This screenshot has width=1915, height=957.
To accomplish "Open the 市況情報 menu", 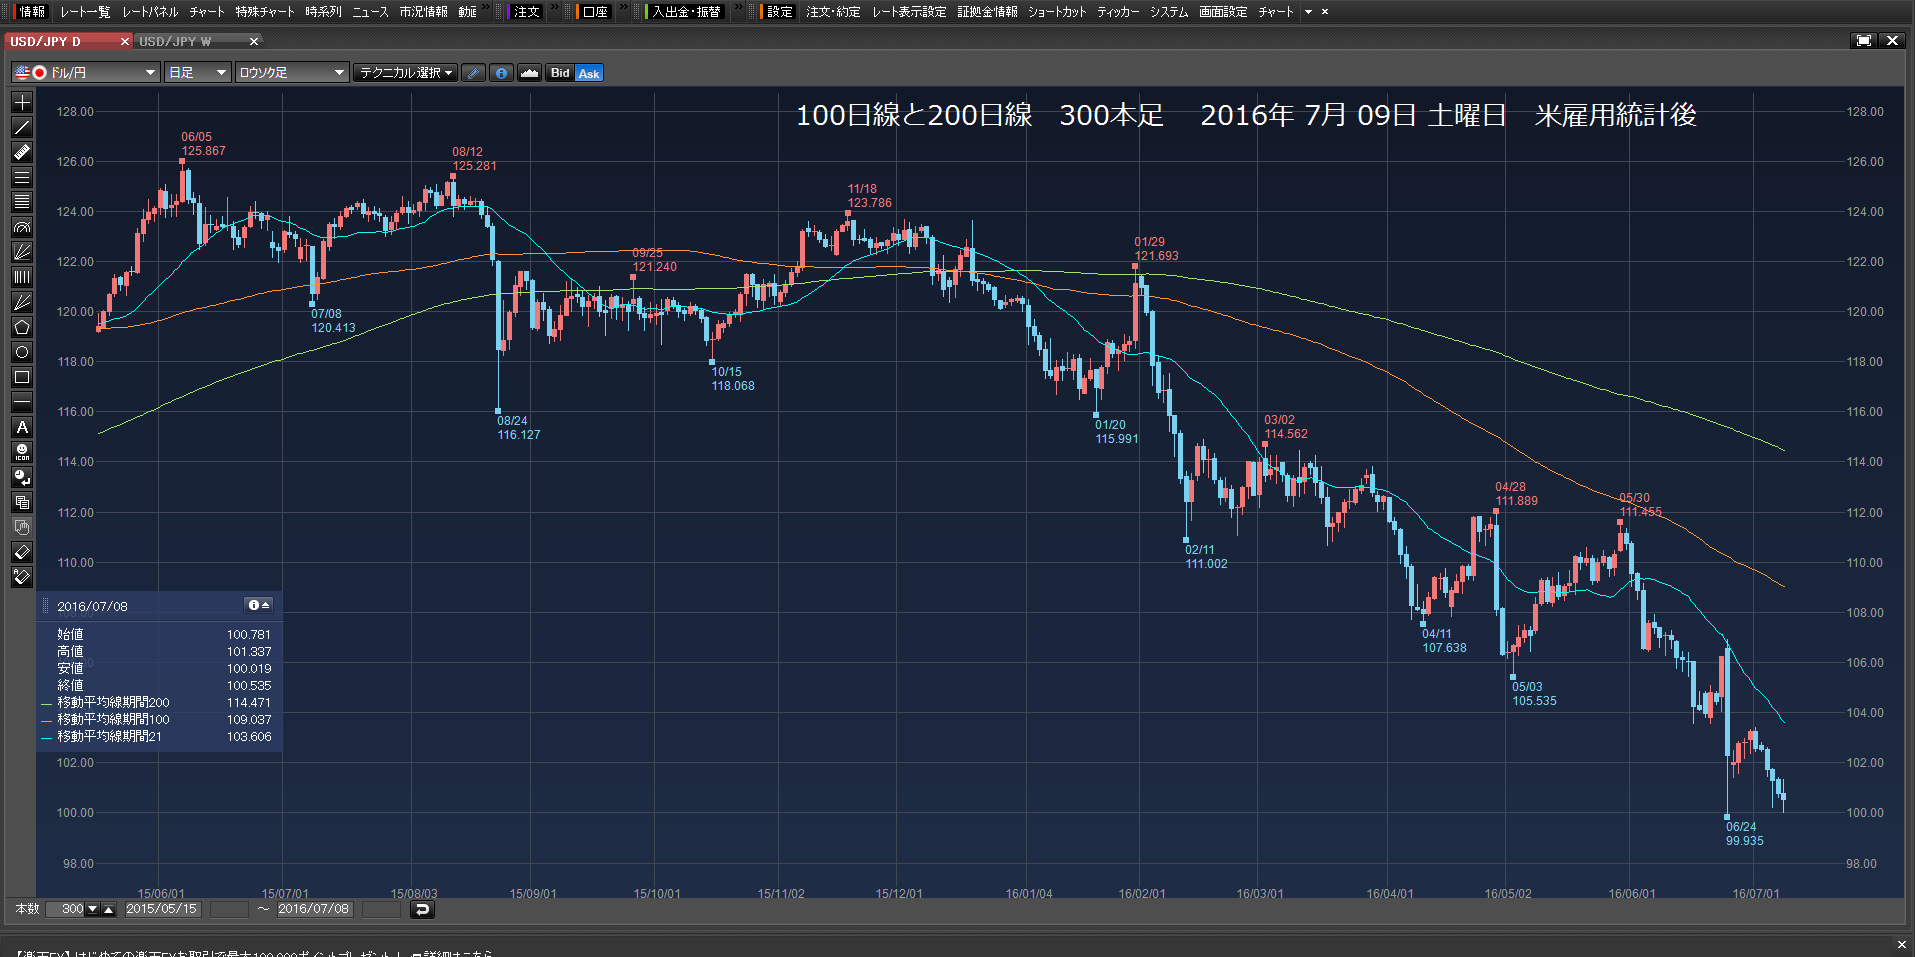I will 423,12.
